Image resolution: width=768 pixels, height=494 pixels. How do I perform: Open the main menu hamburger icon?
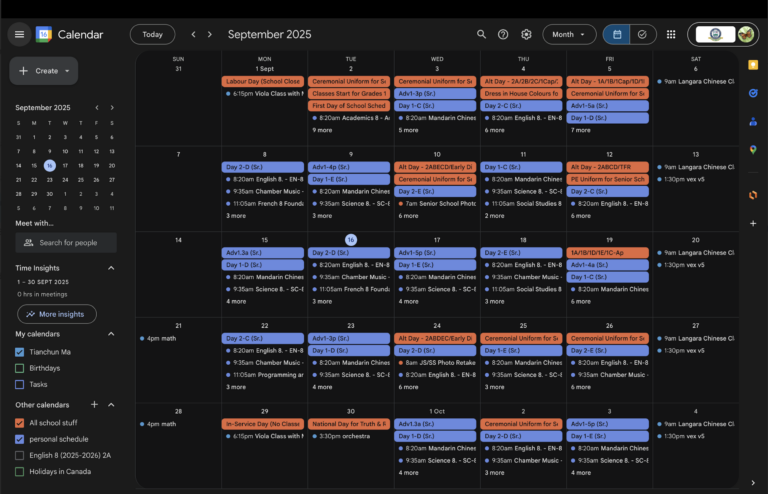tap(19, 34)
